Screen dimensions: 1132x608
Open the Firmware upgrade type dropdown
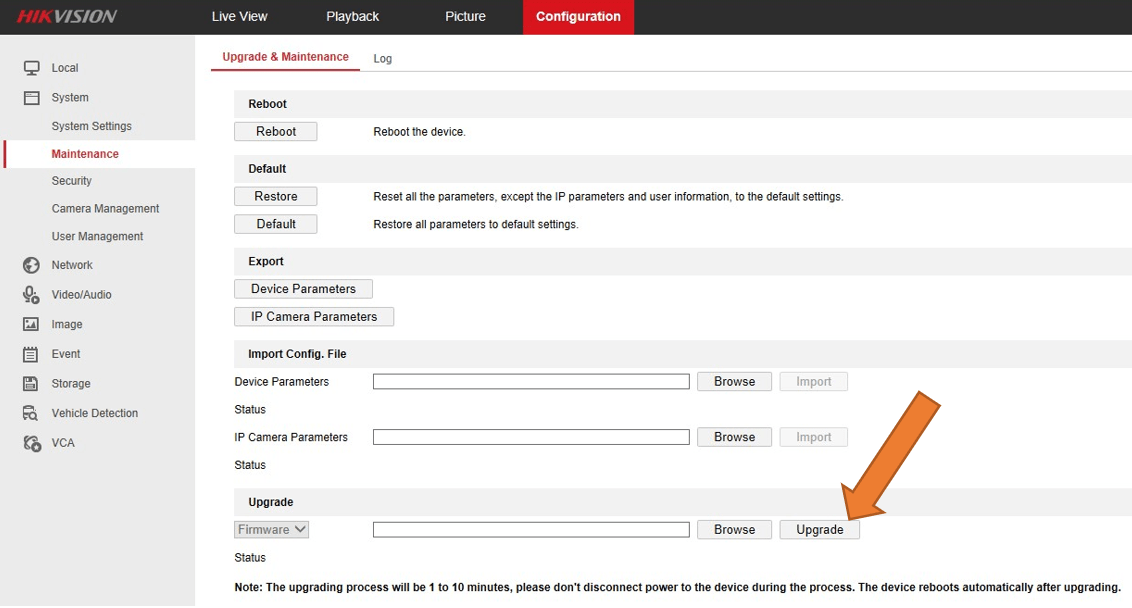point(272,530)
